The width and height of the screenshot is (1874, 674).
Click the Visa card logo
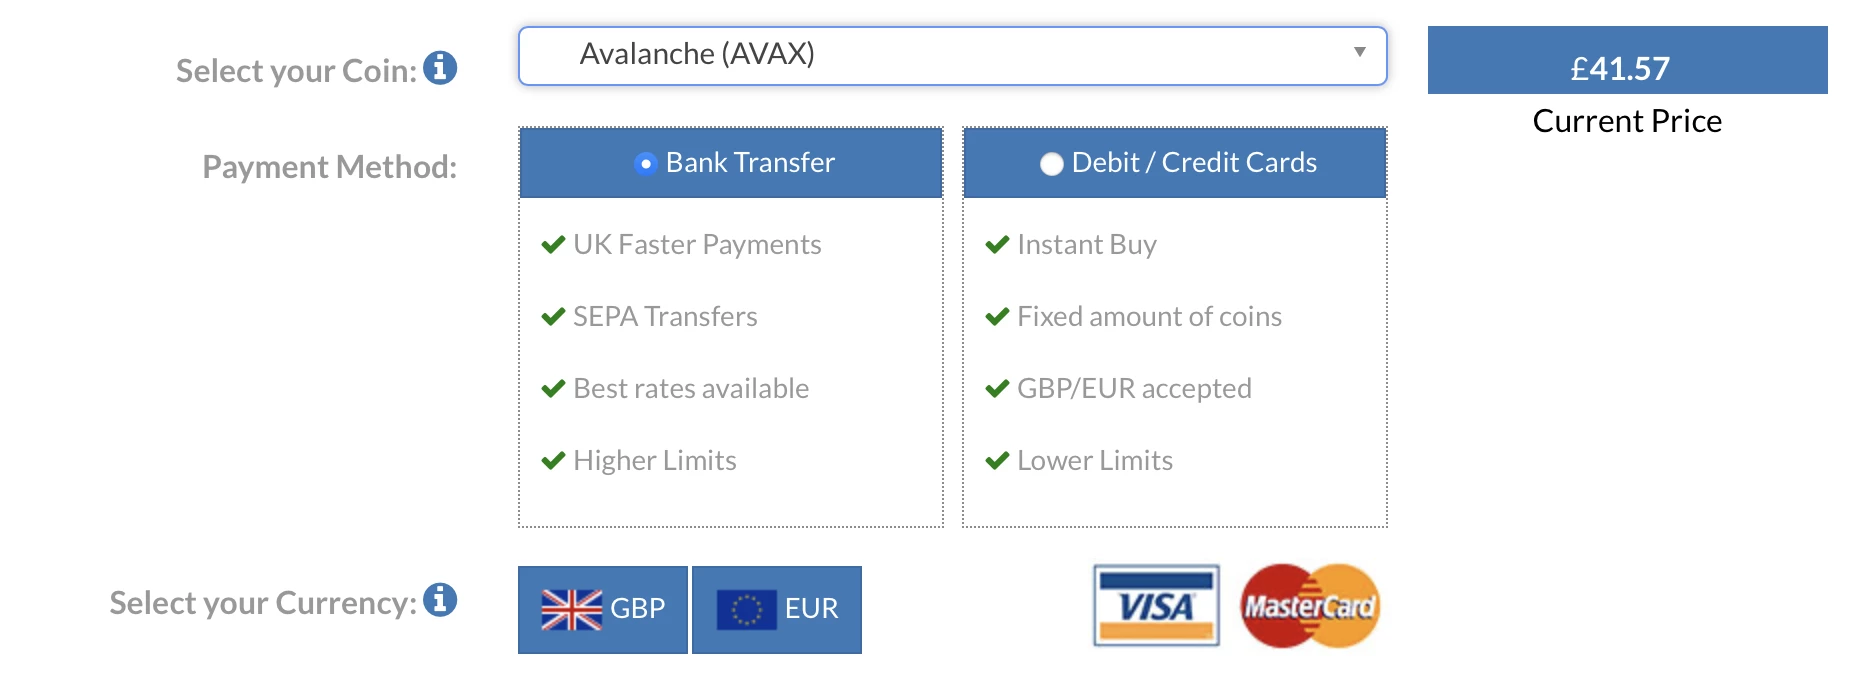[1156, 606]
